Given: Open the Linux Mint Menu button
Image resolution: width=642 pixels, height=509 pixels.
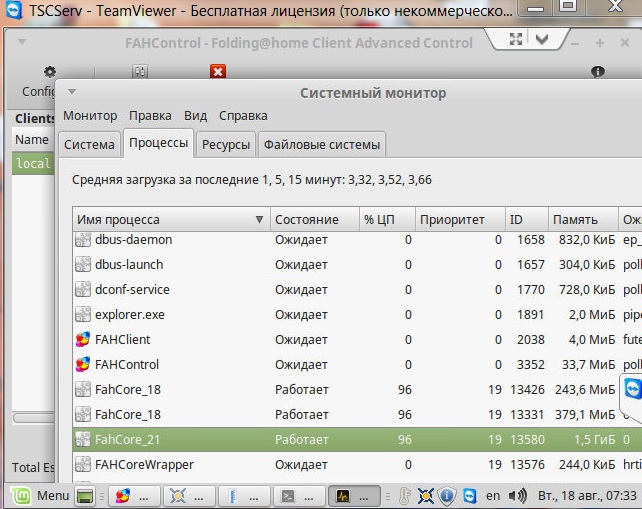Looking at the screenshot, I should (x=40, y=495).
